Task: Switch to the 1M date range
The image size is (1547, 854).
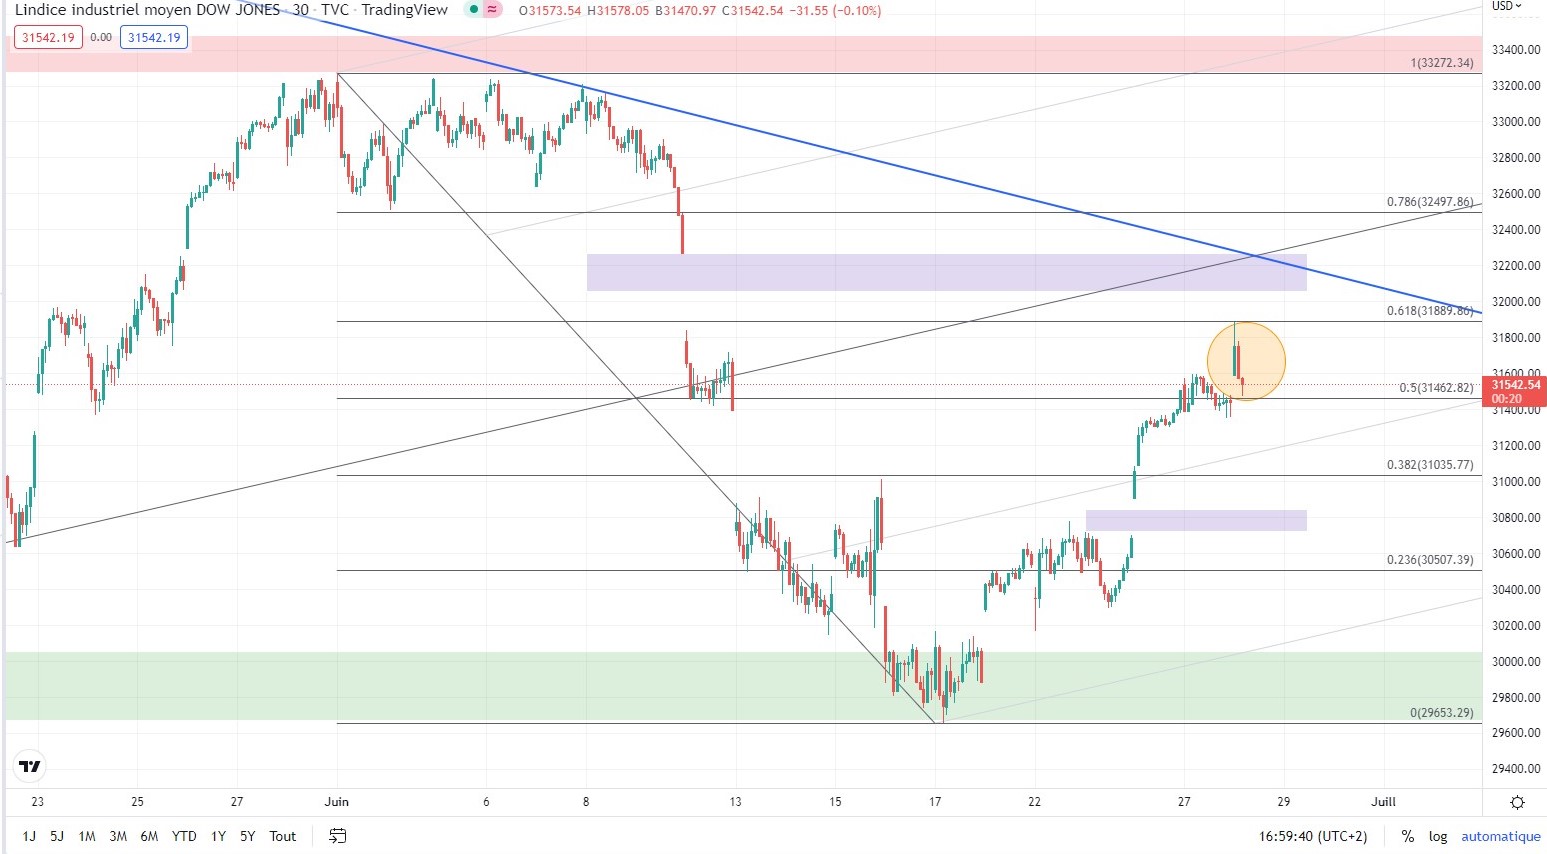Action: [x=87, y=836]
